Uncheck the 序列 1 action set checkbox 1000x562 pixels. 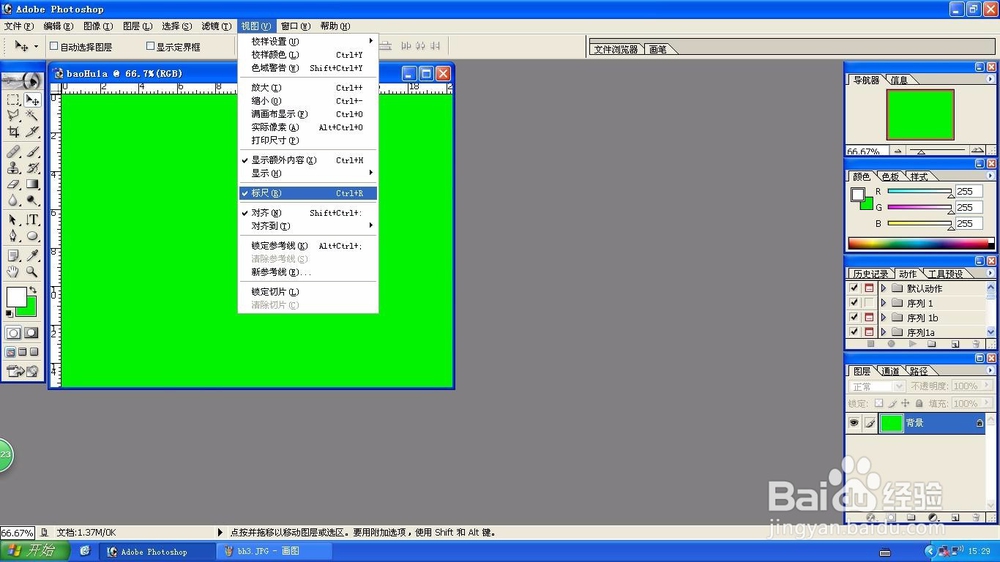[854, 303]
